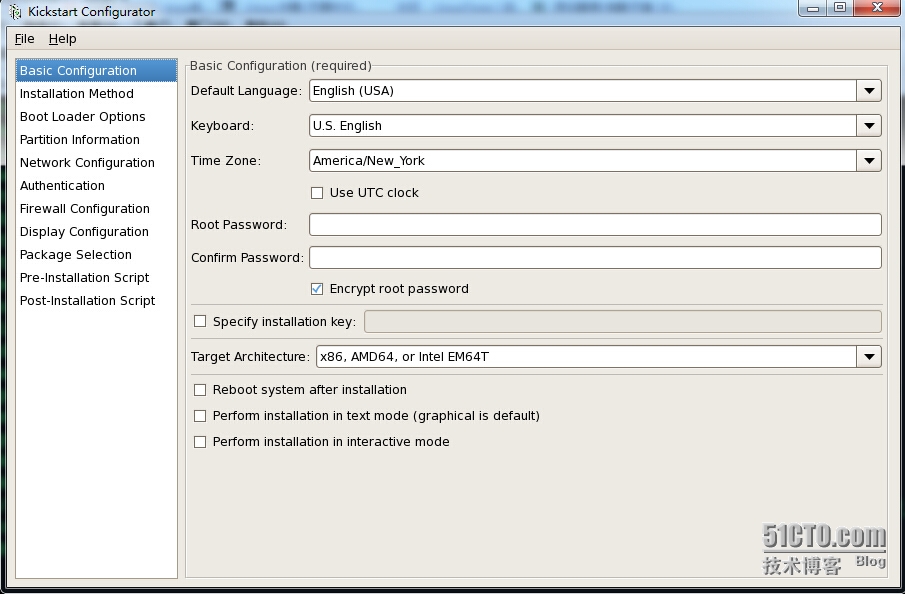Switch to Installation Method section

(x=96, y=94)
